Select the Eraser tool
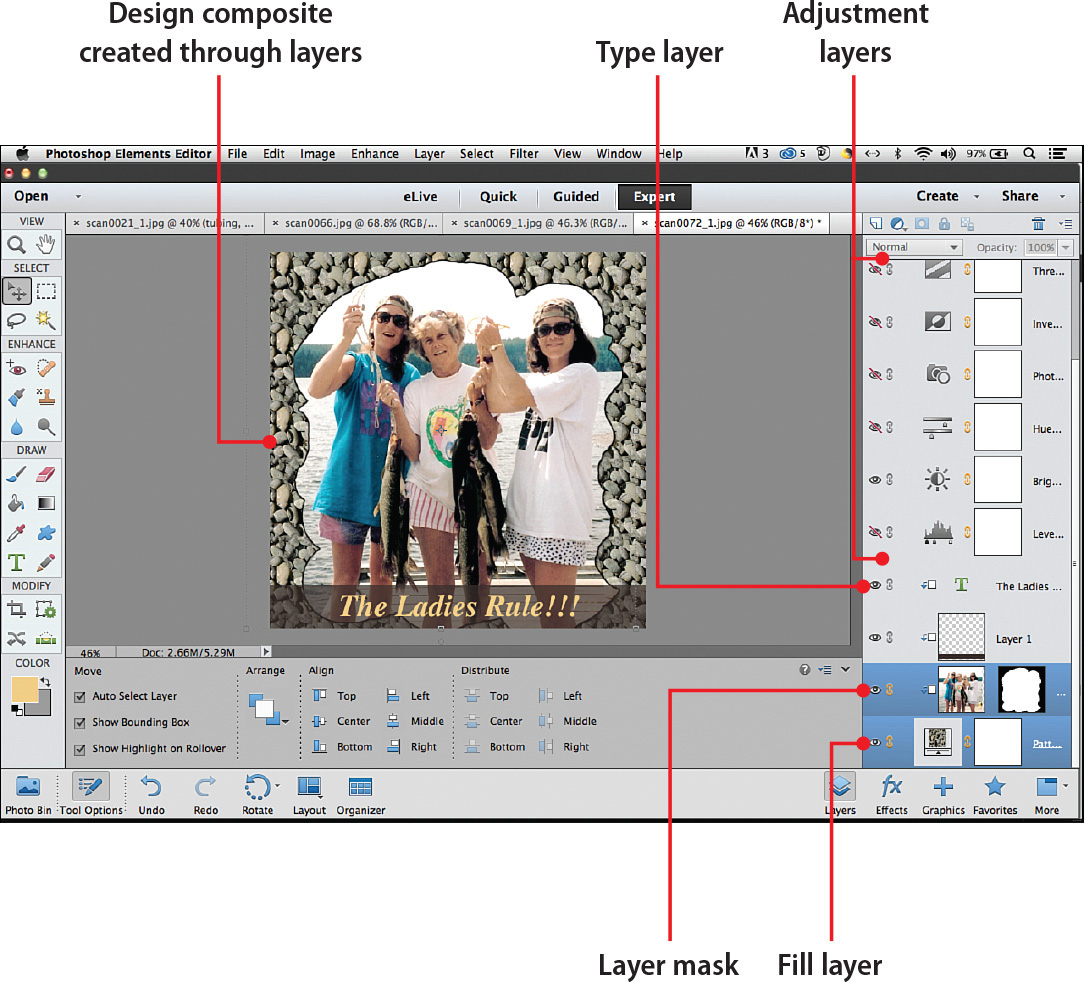This screenshot has height=982, width=1085. point(46,474)
